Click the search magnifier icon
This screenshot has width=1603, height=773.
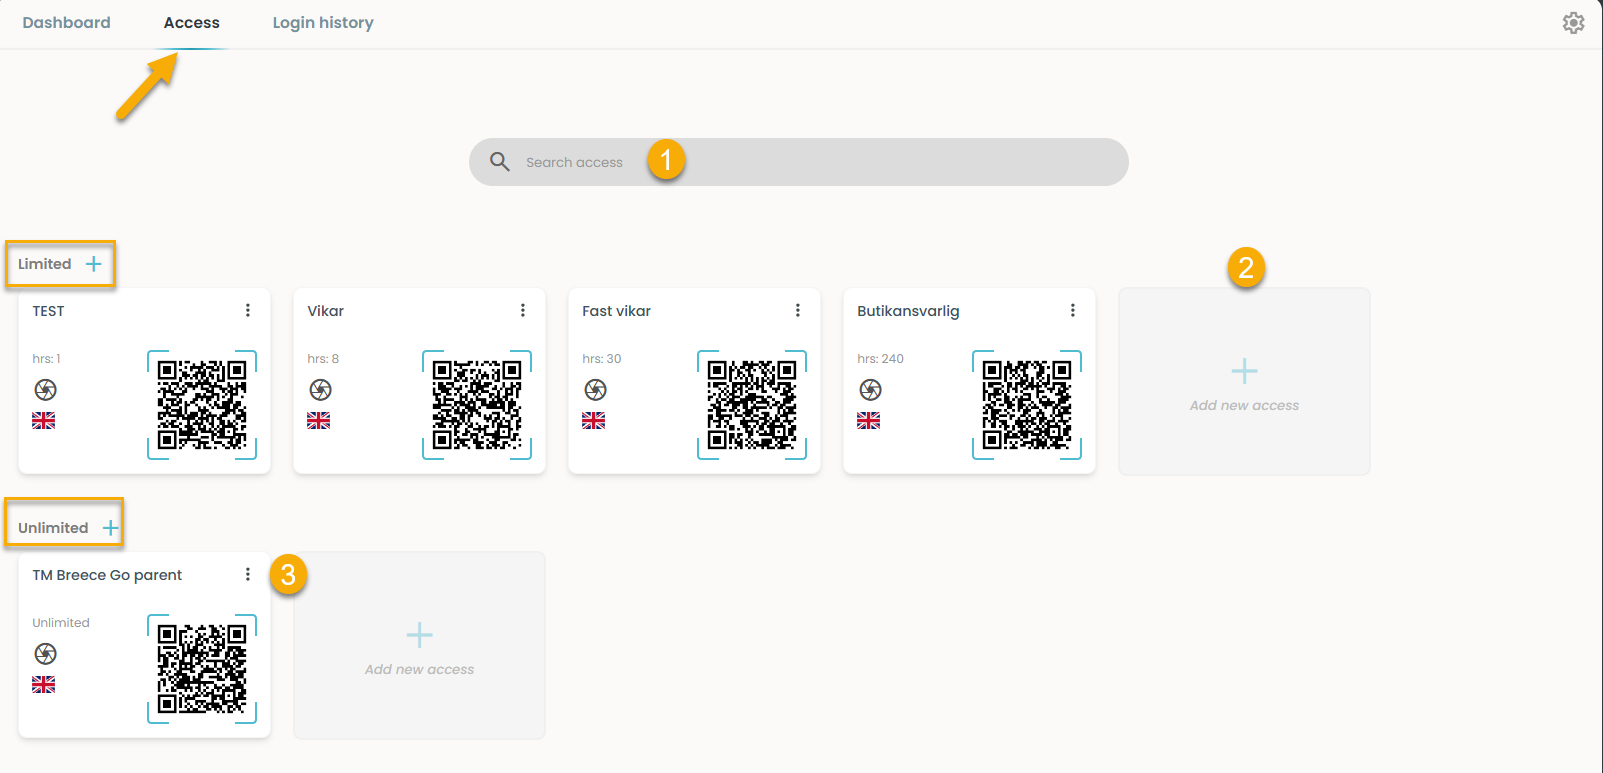click(x=500, y=162)
